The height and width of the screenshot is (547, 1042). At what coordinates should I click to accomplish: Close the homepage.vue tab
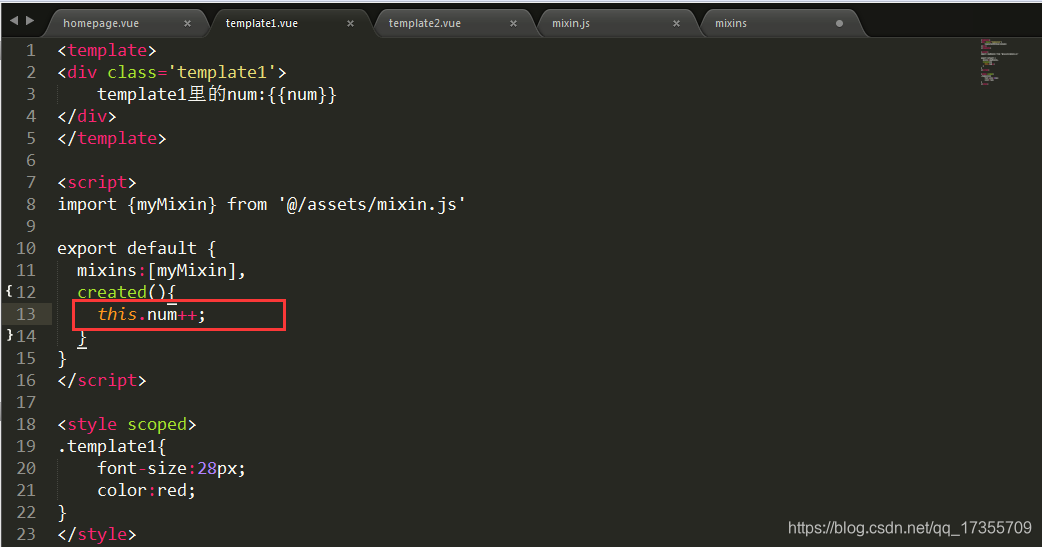187,23
